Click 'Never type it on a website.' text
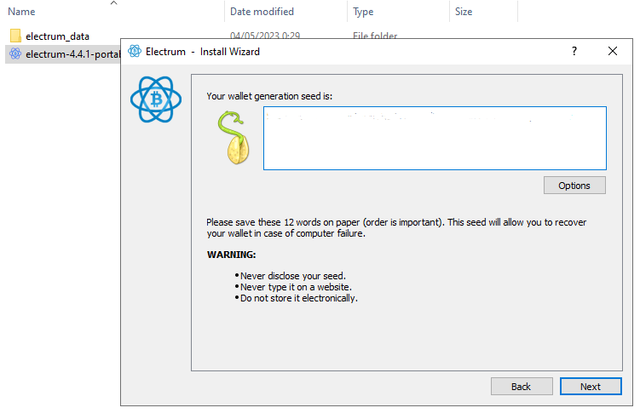The width and height of the screenshot is (640, 412). [296, 287]
